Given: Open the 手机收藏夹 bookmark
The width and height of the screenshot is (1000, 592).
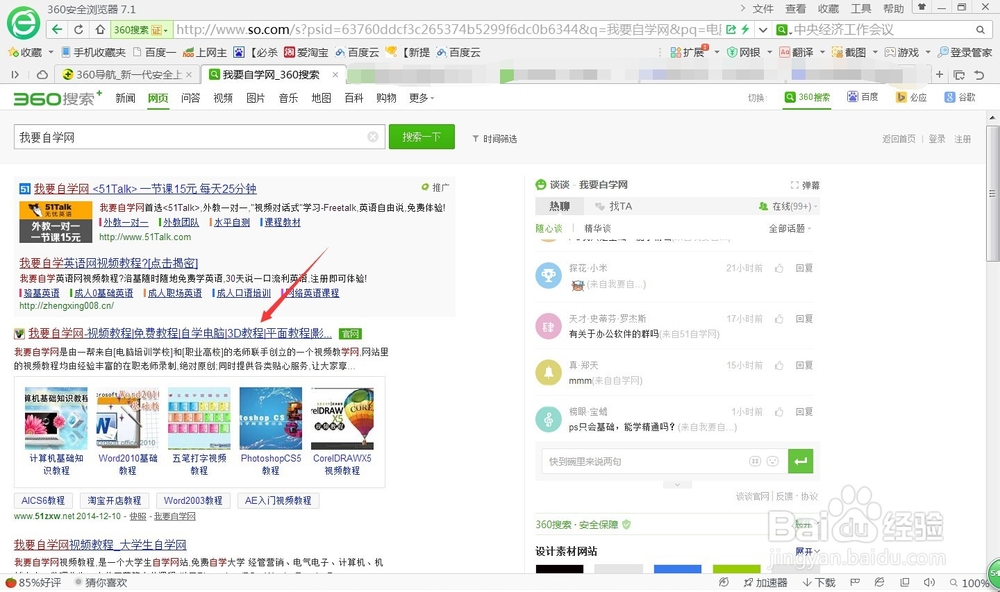Looking at the screenshot, I should click(x=93, y=52).
